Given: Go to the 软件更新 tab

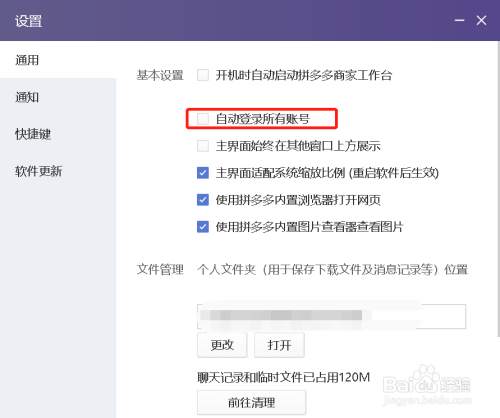Looking at the screenshot, I should tap(58, 171).
